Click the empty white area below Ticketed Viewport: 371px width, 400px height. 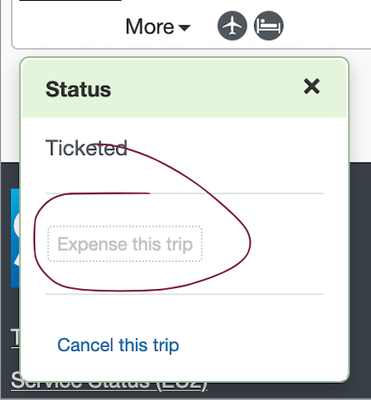[184, 175]
